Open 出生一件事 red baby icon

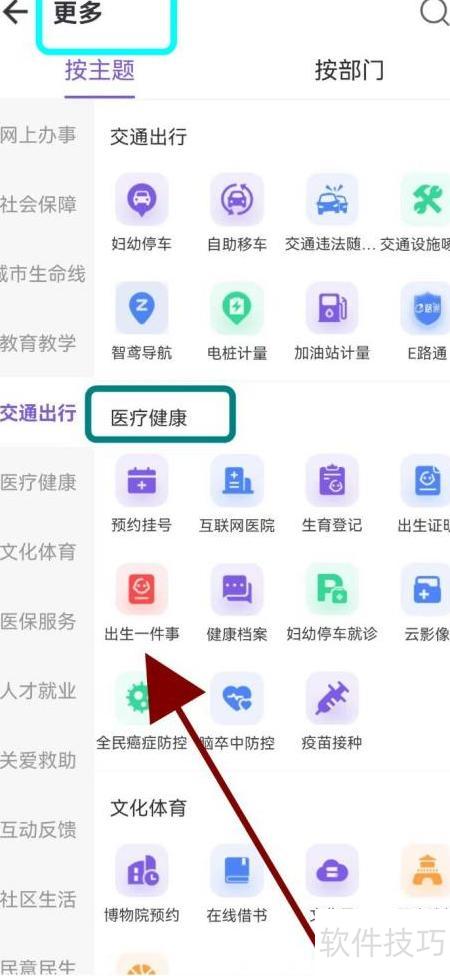141,589
